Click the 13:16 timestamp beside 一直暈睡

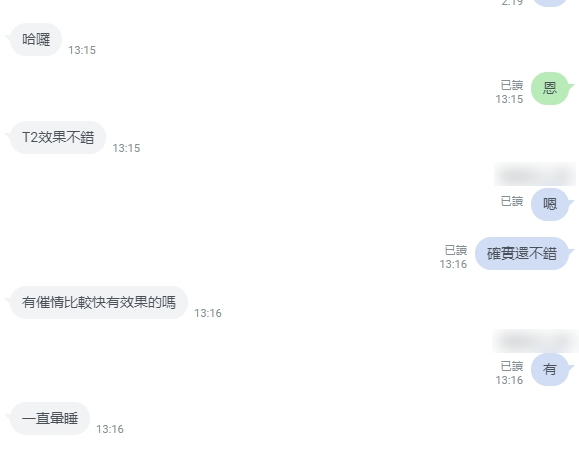point(110,429)
